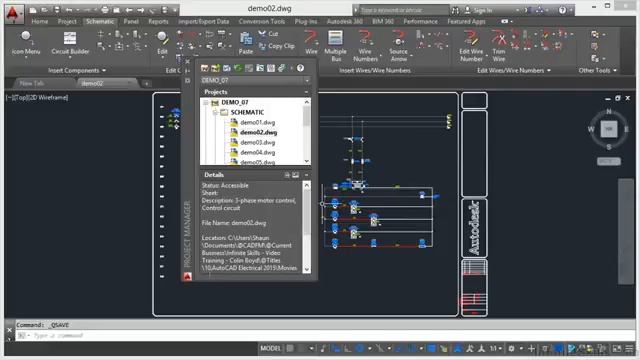
Task: Toggle polar tracking in status bar
Action: 360,348
